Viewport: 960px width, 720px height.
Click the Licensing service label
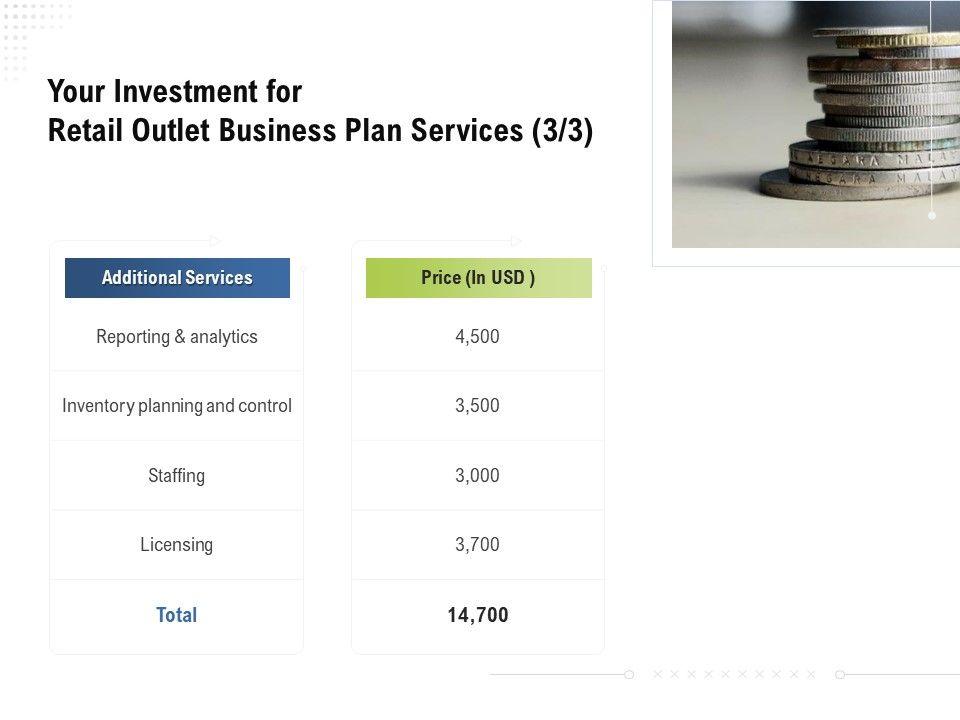click(177, 545)
